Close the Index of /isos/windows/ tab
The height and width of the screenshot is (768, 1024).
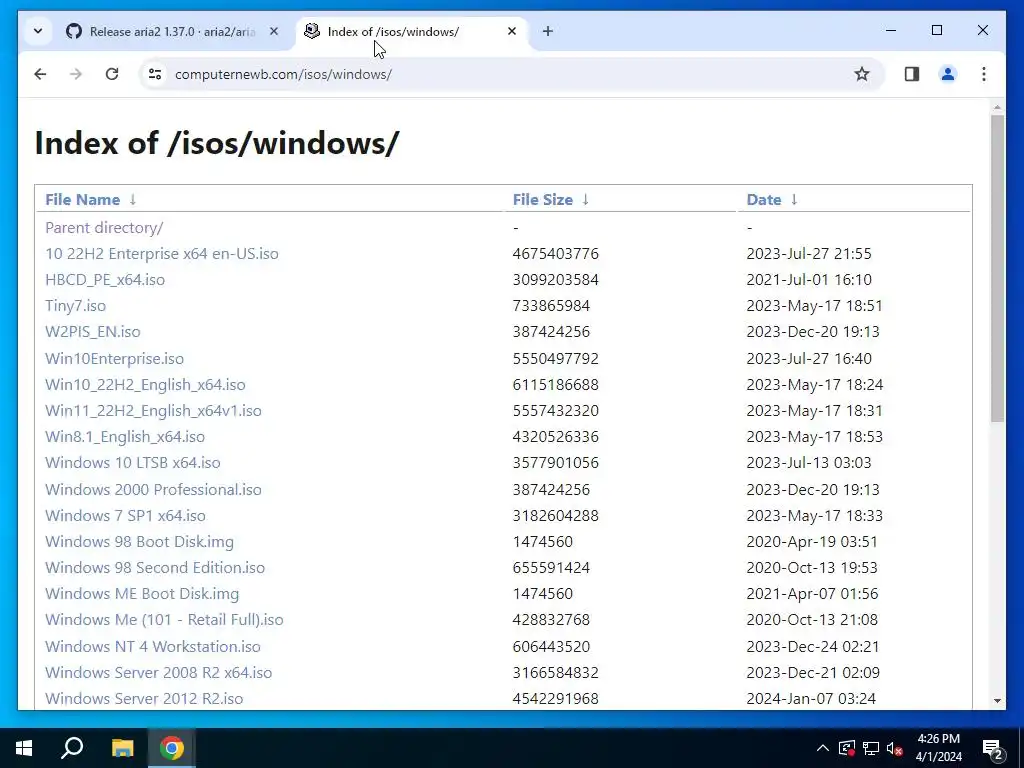(512, 31)
